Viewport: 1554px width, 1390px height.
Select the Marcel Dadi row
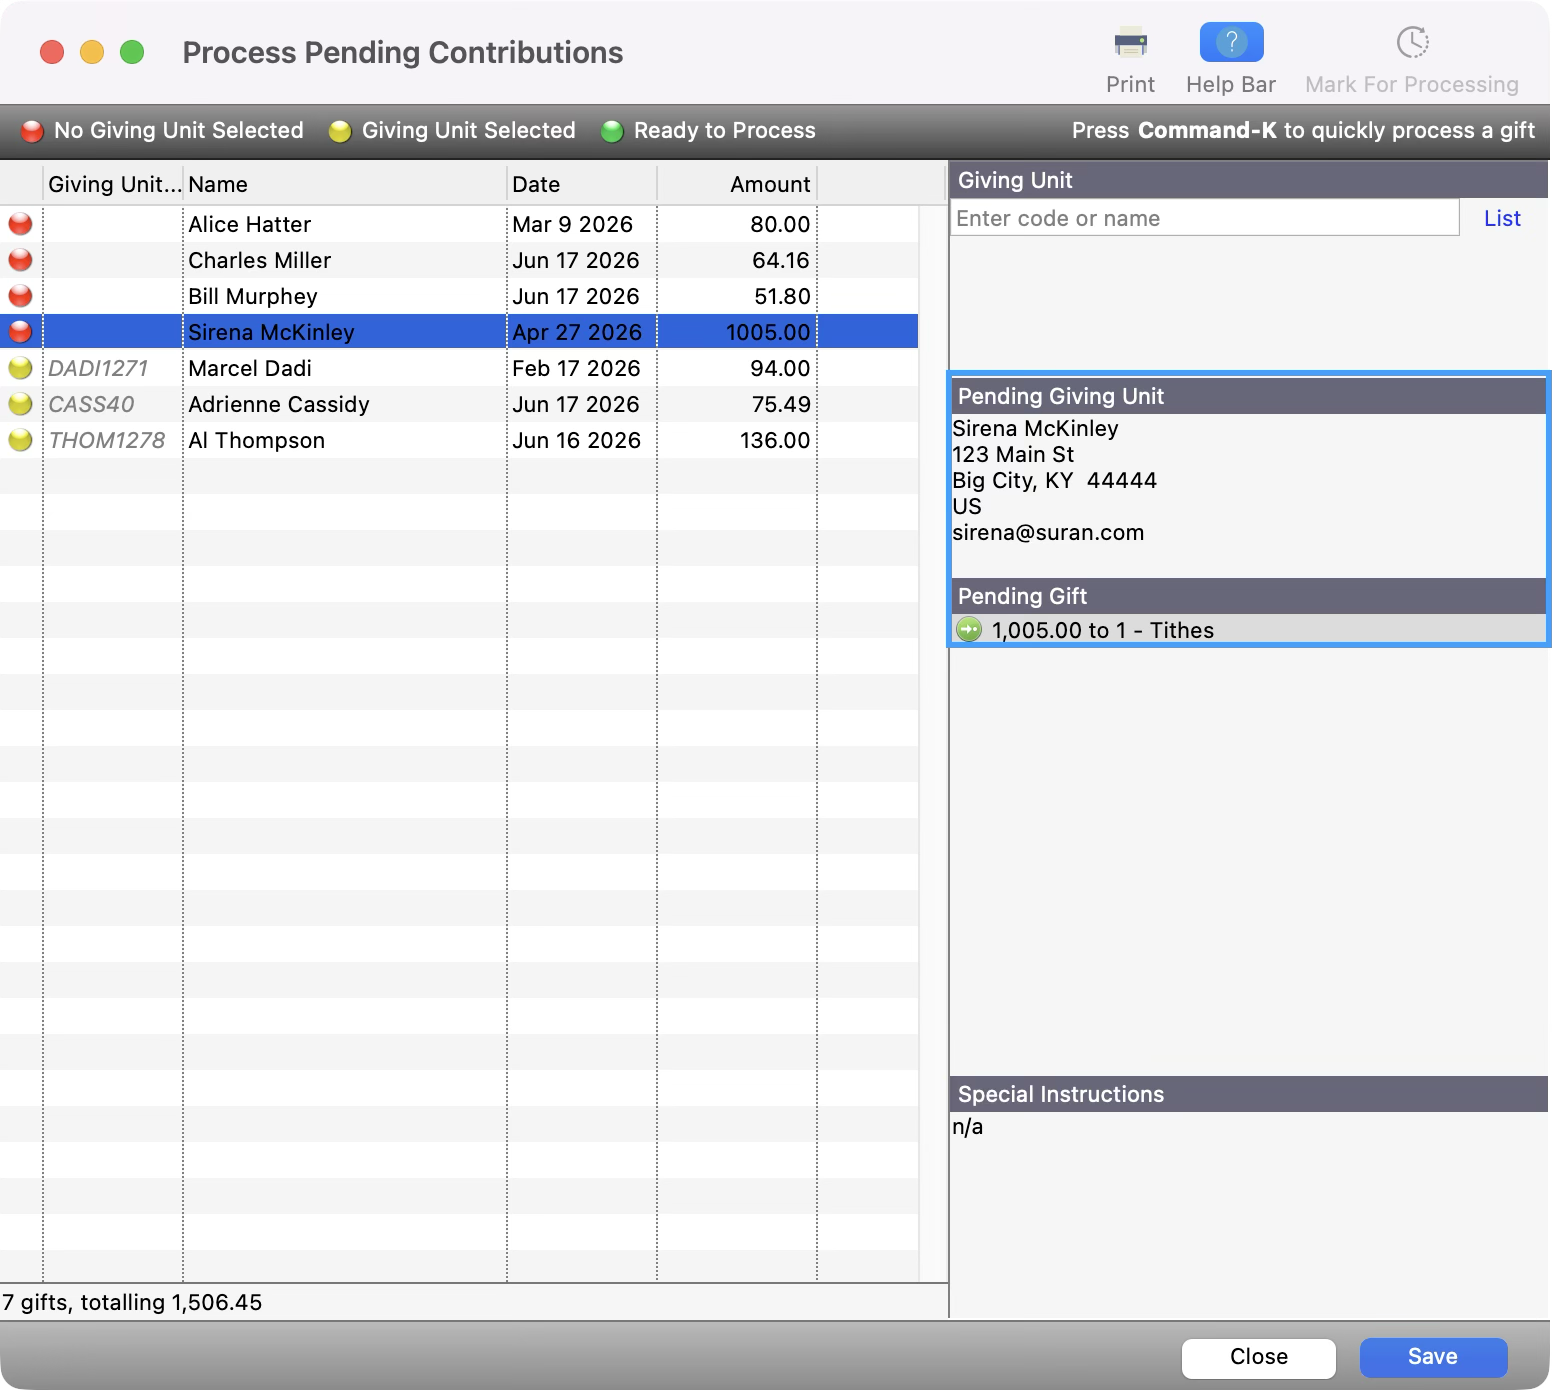(x=459, y=368)
